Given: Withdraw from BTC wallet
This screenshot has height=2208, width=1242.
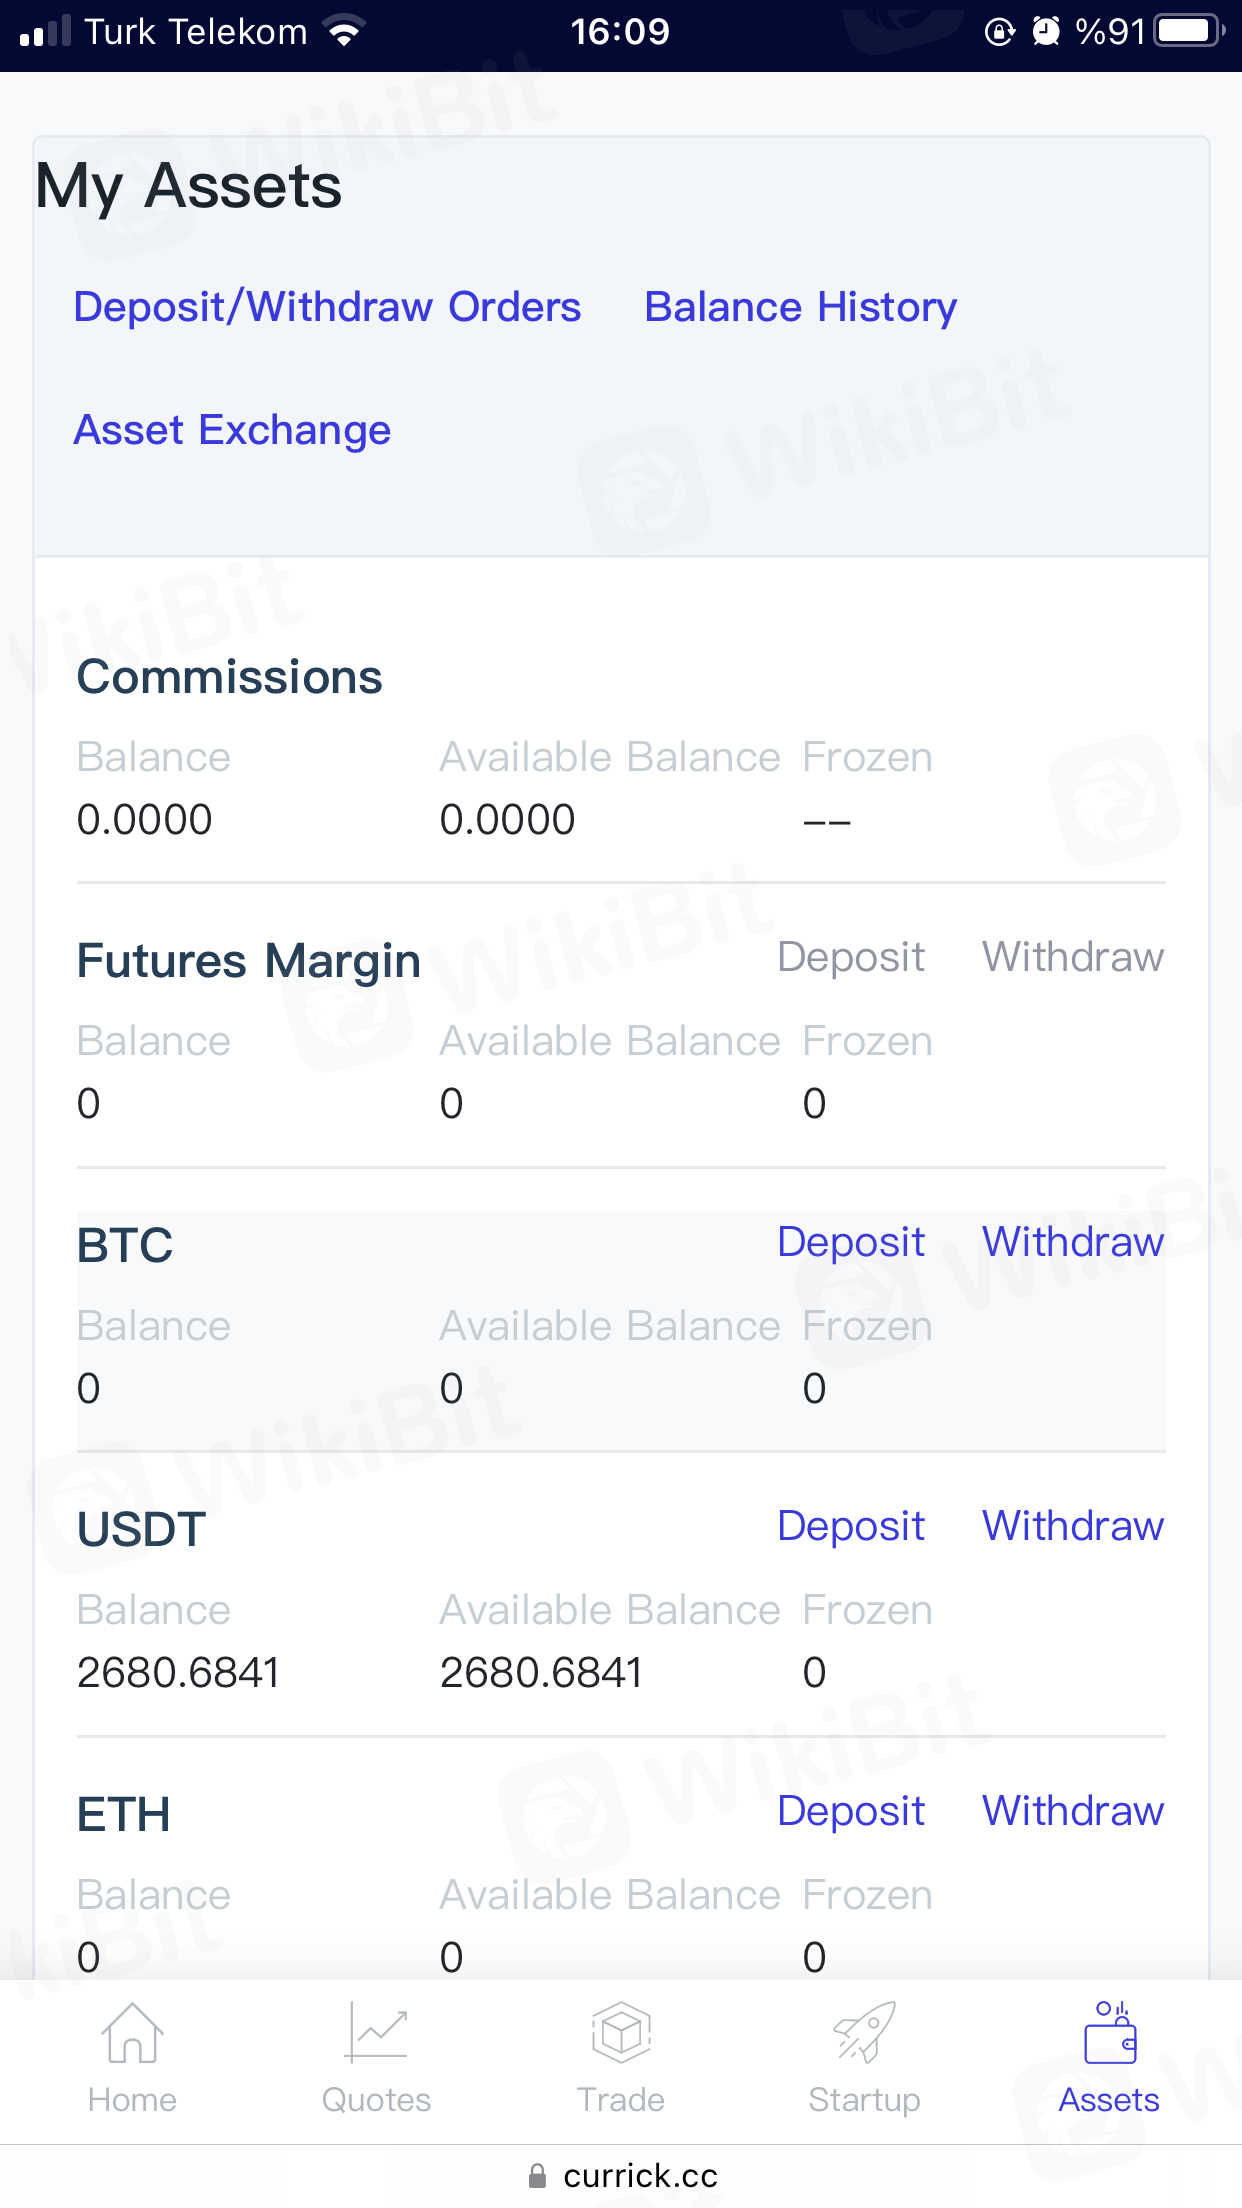Looking at the screenshot, I should (1073, 1242).
